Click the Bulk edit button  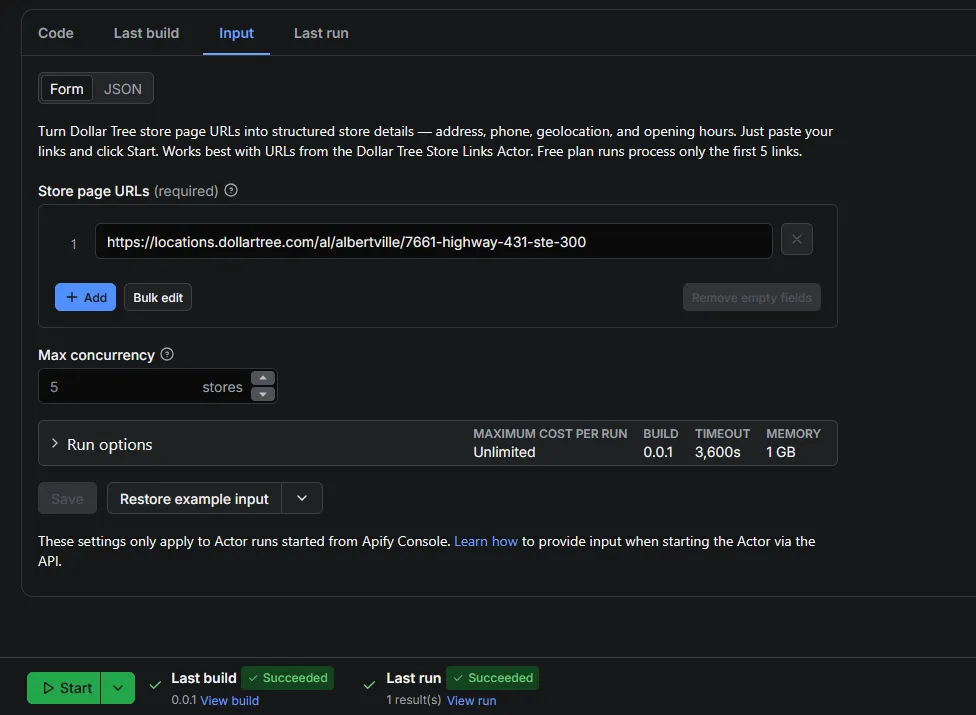(158, 297)
